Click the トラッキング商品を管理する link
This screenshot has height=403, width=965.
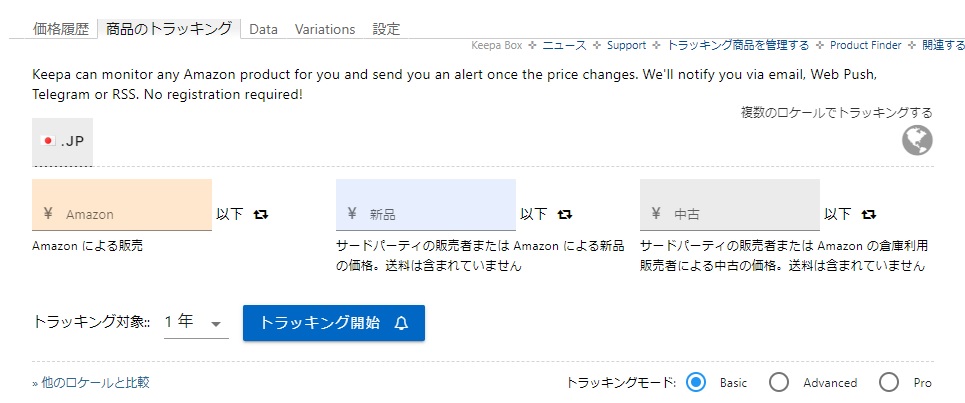(738, 45)
